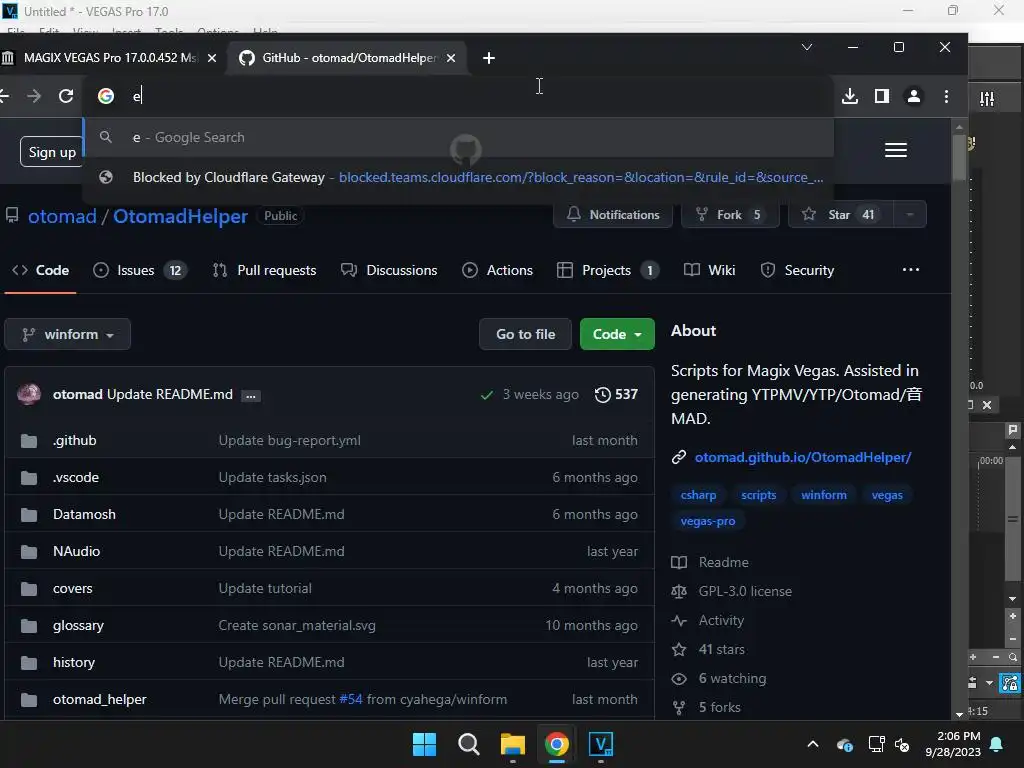This screenshot has height=768, width=1024.
Task: Click the csharp topic tag
Action: coord(698,495)
